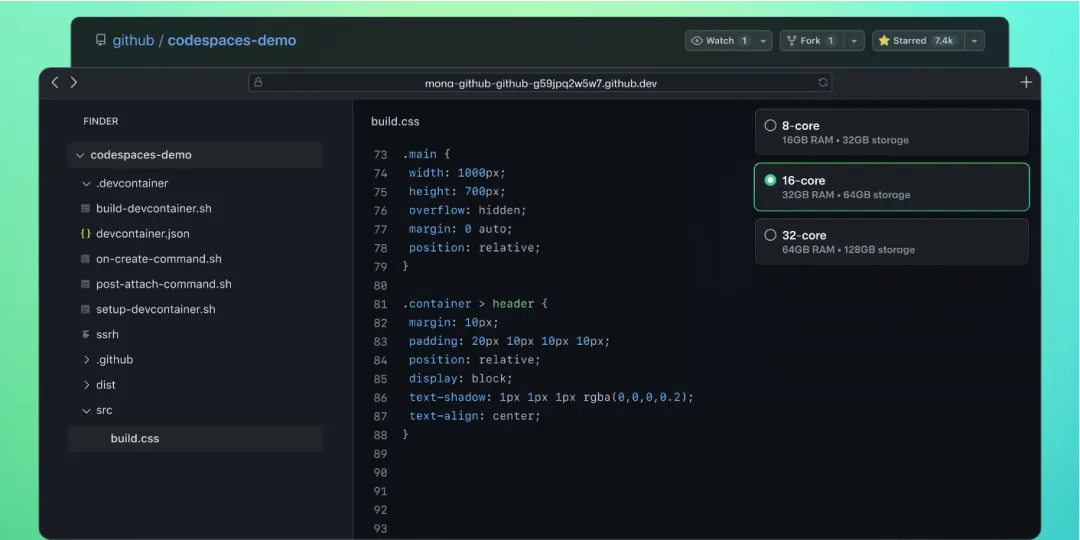Select the 8-core machine option
Screen dimensions: 1080x540
[x=770, y=126]
